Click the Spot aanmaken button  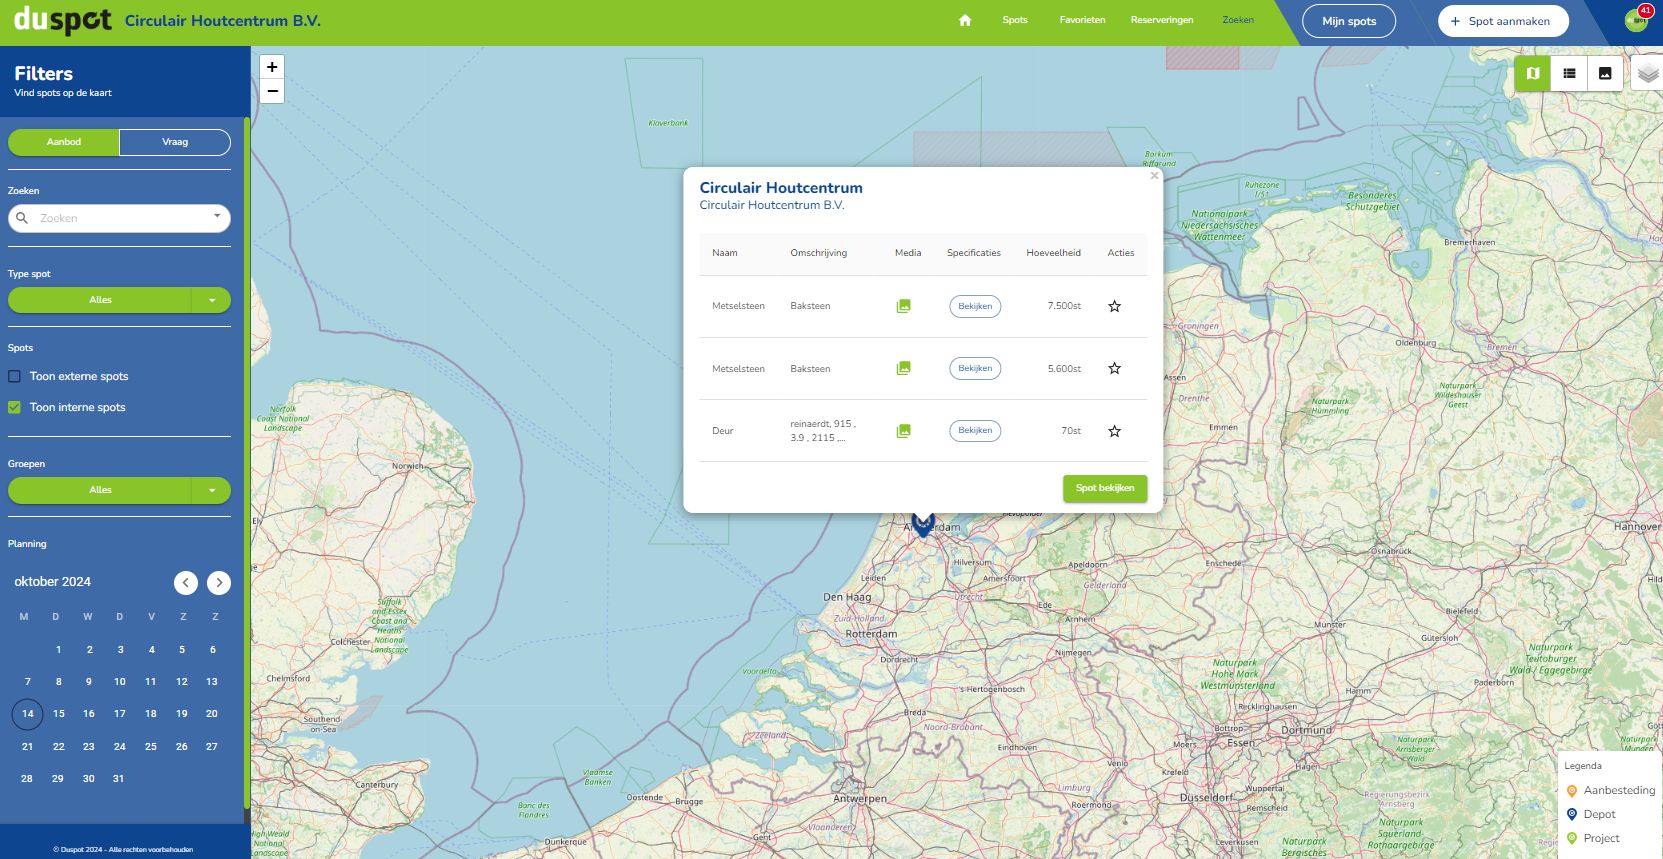[1502, 21]
